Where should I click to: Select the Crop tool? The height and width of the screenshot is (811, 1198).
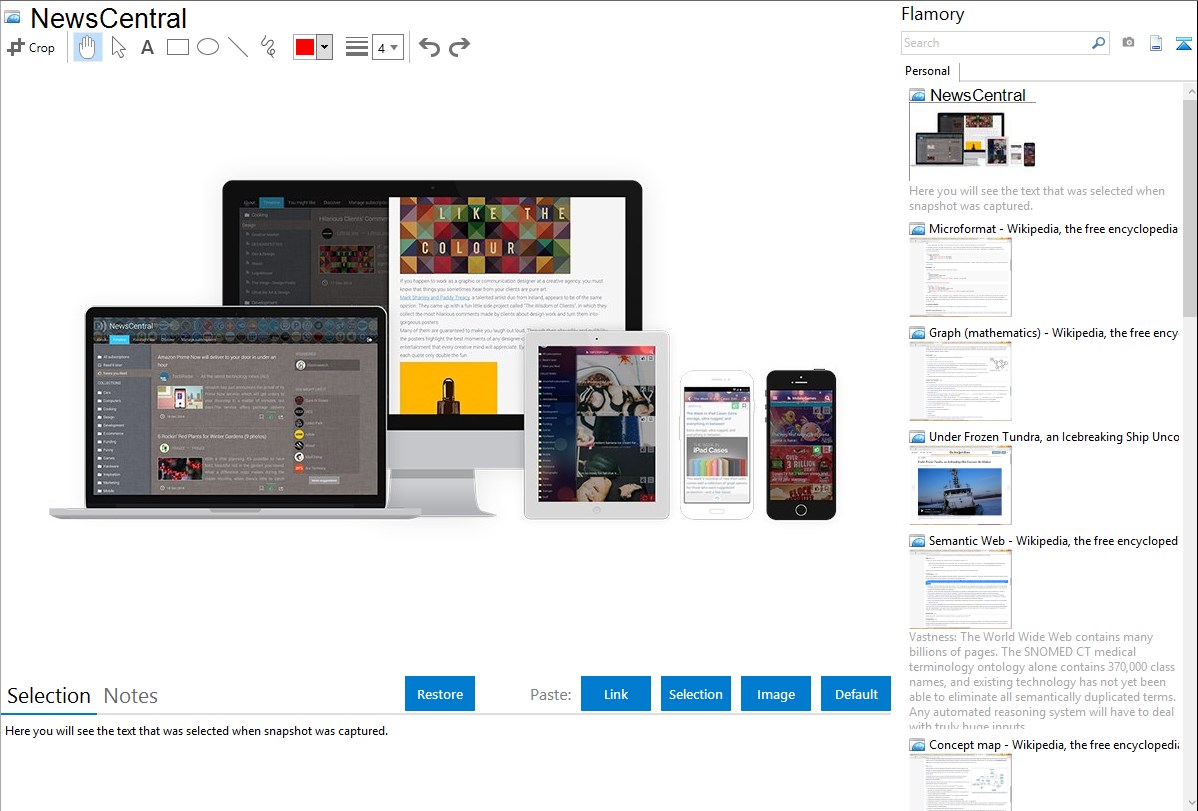(x=31, y=47)
